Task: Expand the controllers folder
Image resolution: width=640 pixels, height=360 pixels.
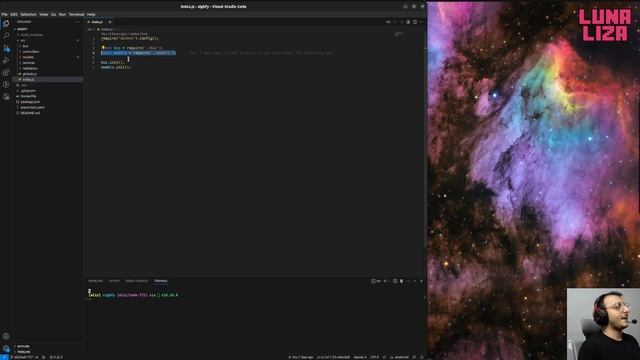Action: pyautogui.click(x=31, y=52)
